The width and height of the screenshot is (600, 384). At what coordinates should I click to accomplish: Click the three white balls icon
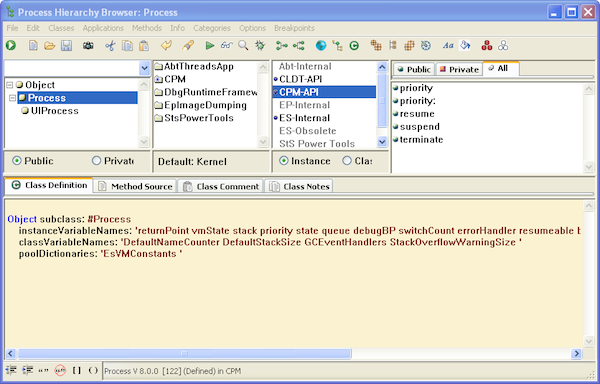coord(503,46)
